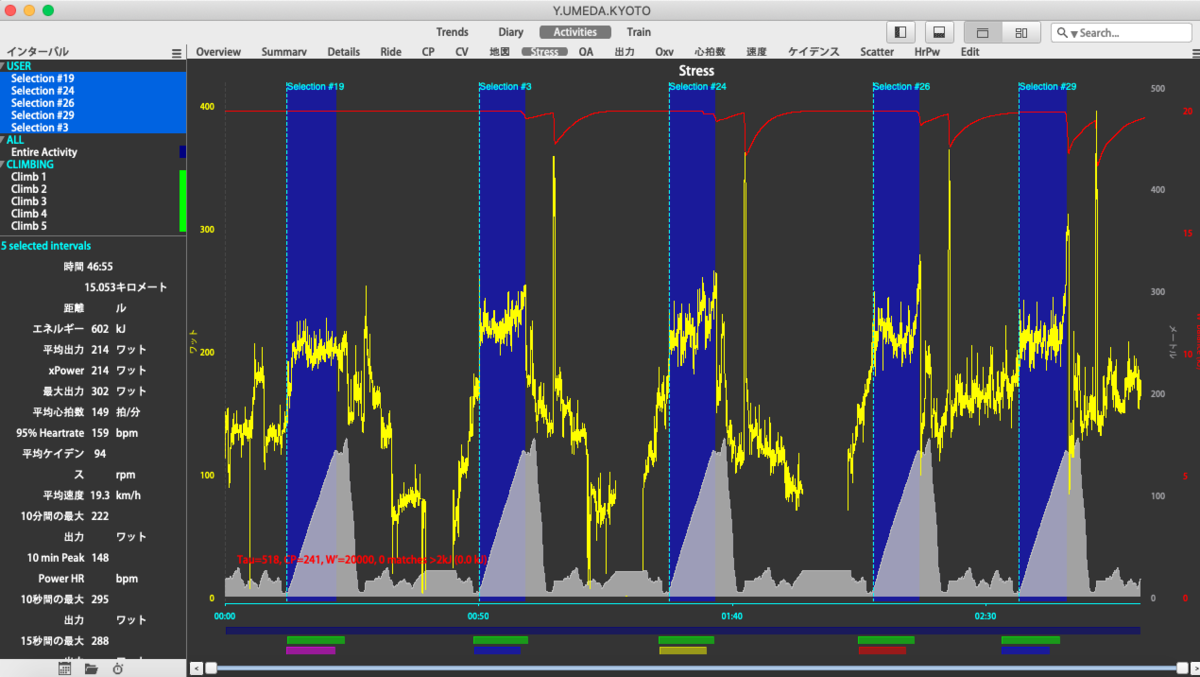
Task: Open the HrPw chart tab
Action: point(927,52)
